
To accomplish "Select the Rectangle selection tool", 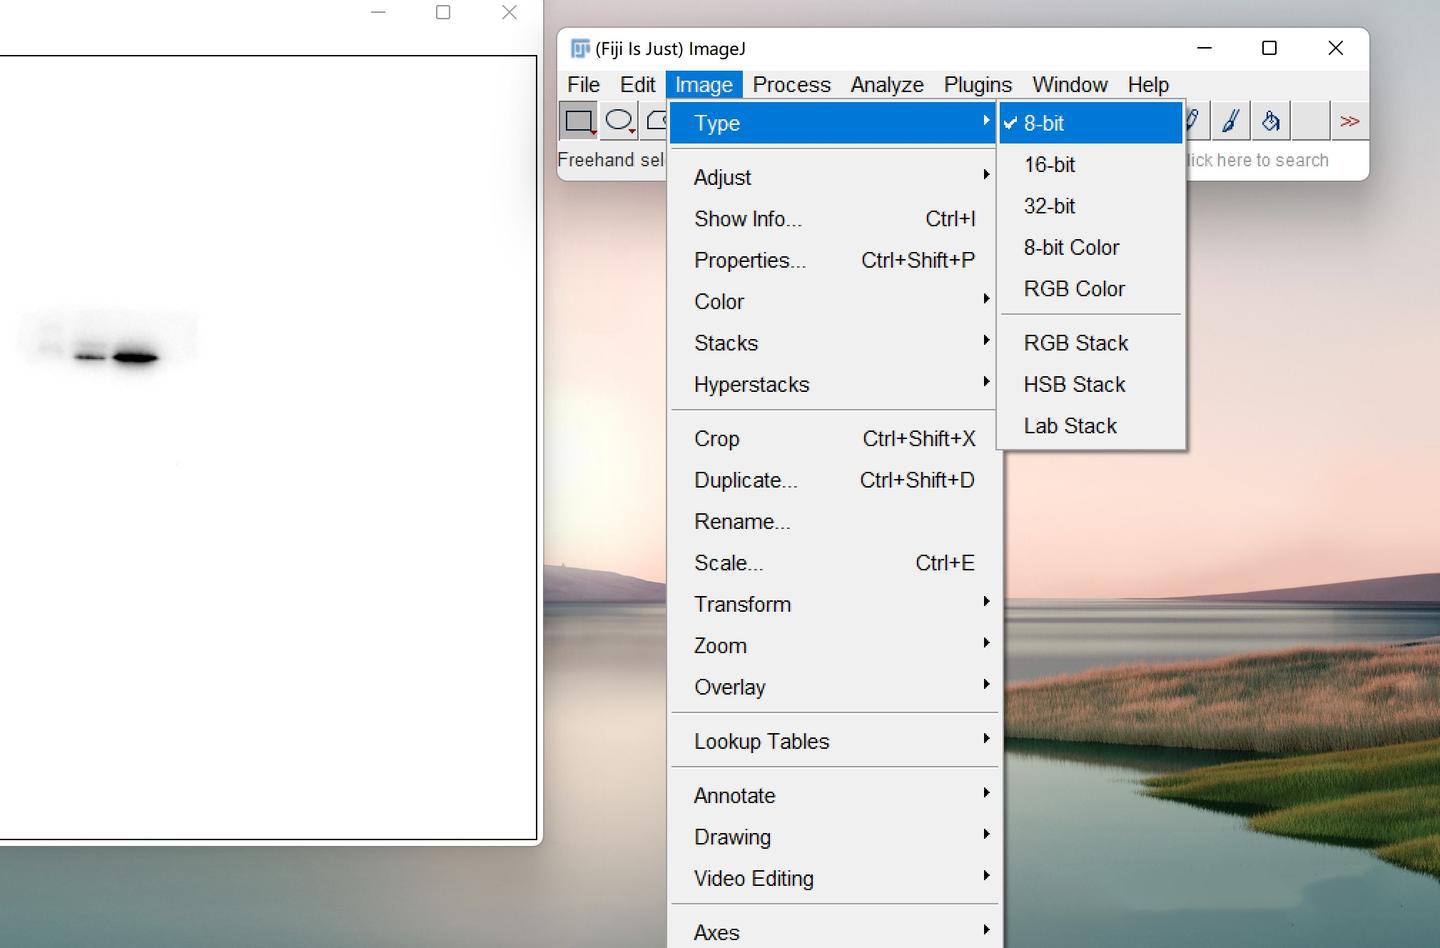I will [x=578, y=121].
